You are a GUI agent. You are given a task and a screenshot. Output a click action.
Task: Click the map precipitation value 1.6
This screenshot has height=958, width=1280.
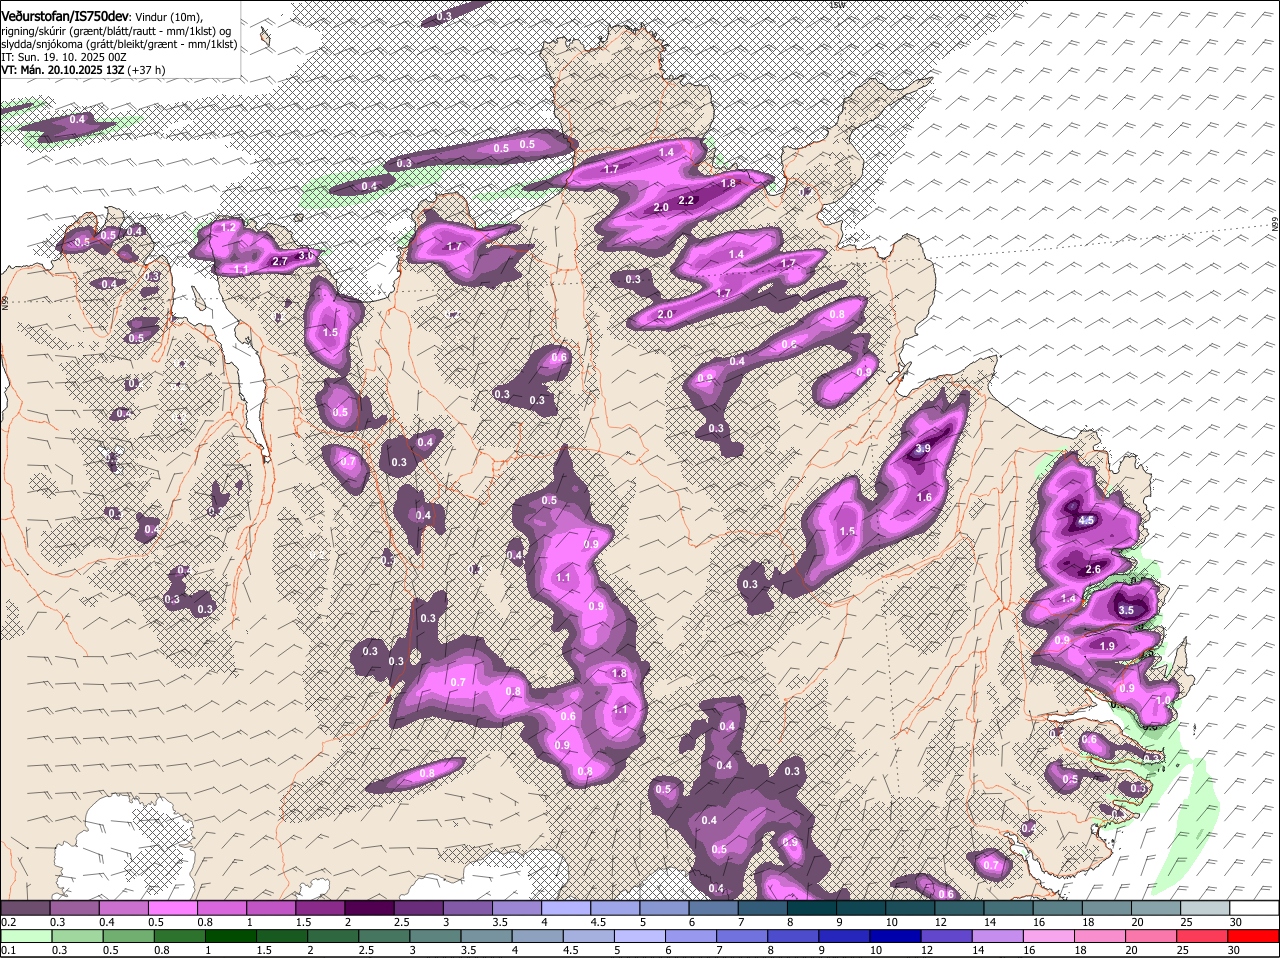[x=924, y=498]
